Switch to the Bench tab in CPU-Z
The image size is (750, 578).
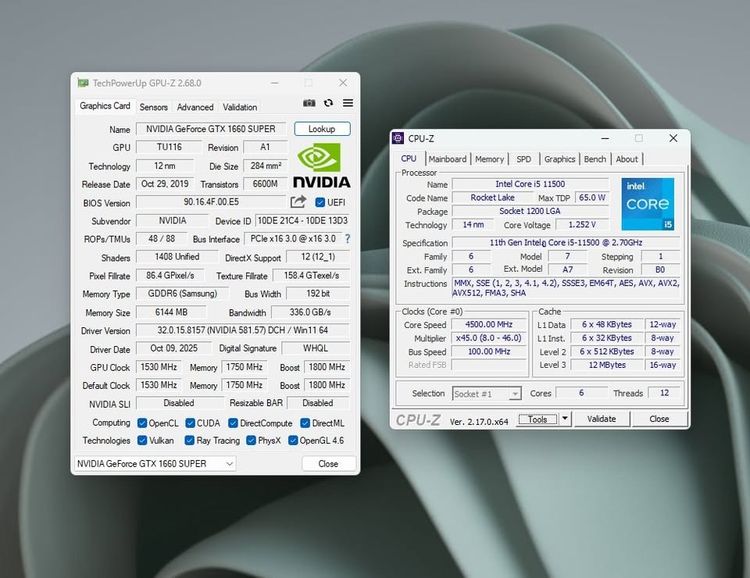pos(595,159)
